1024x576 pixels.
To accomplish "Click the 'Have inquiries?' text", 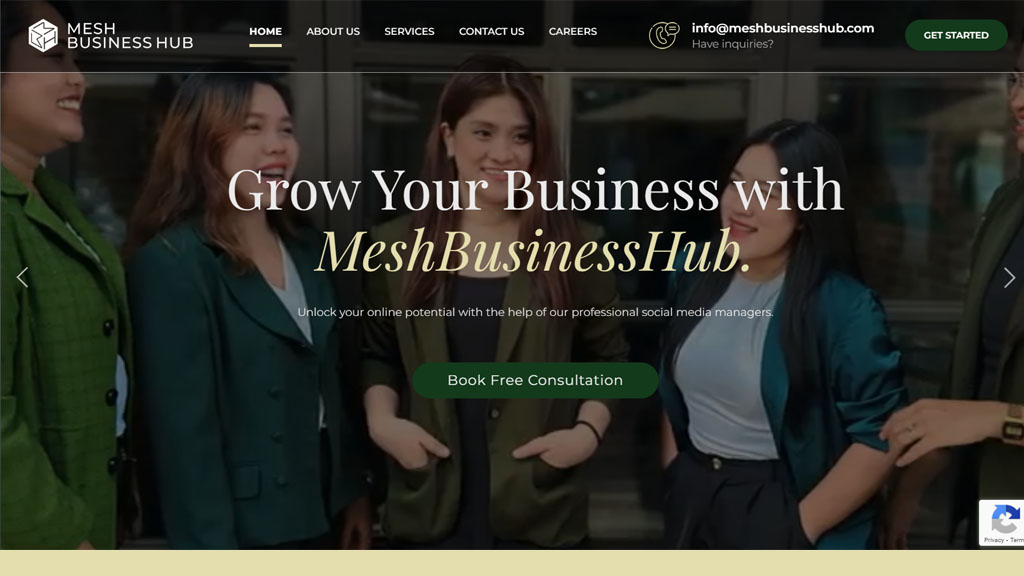I will [733, 44].
